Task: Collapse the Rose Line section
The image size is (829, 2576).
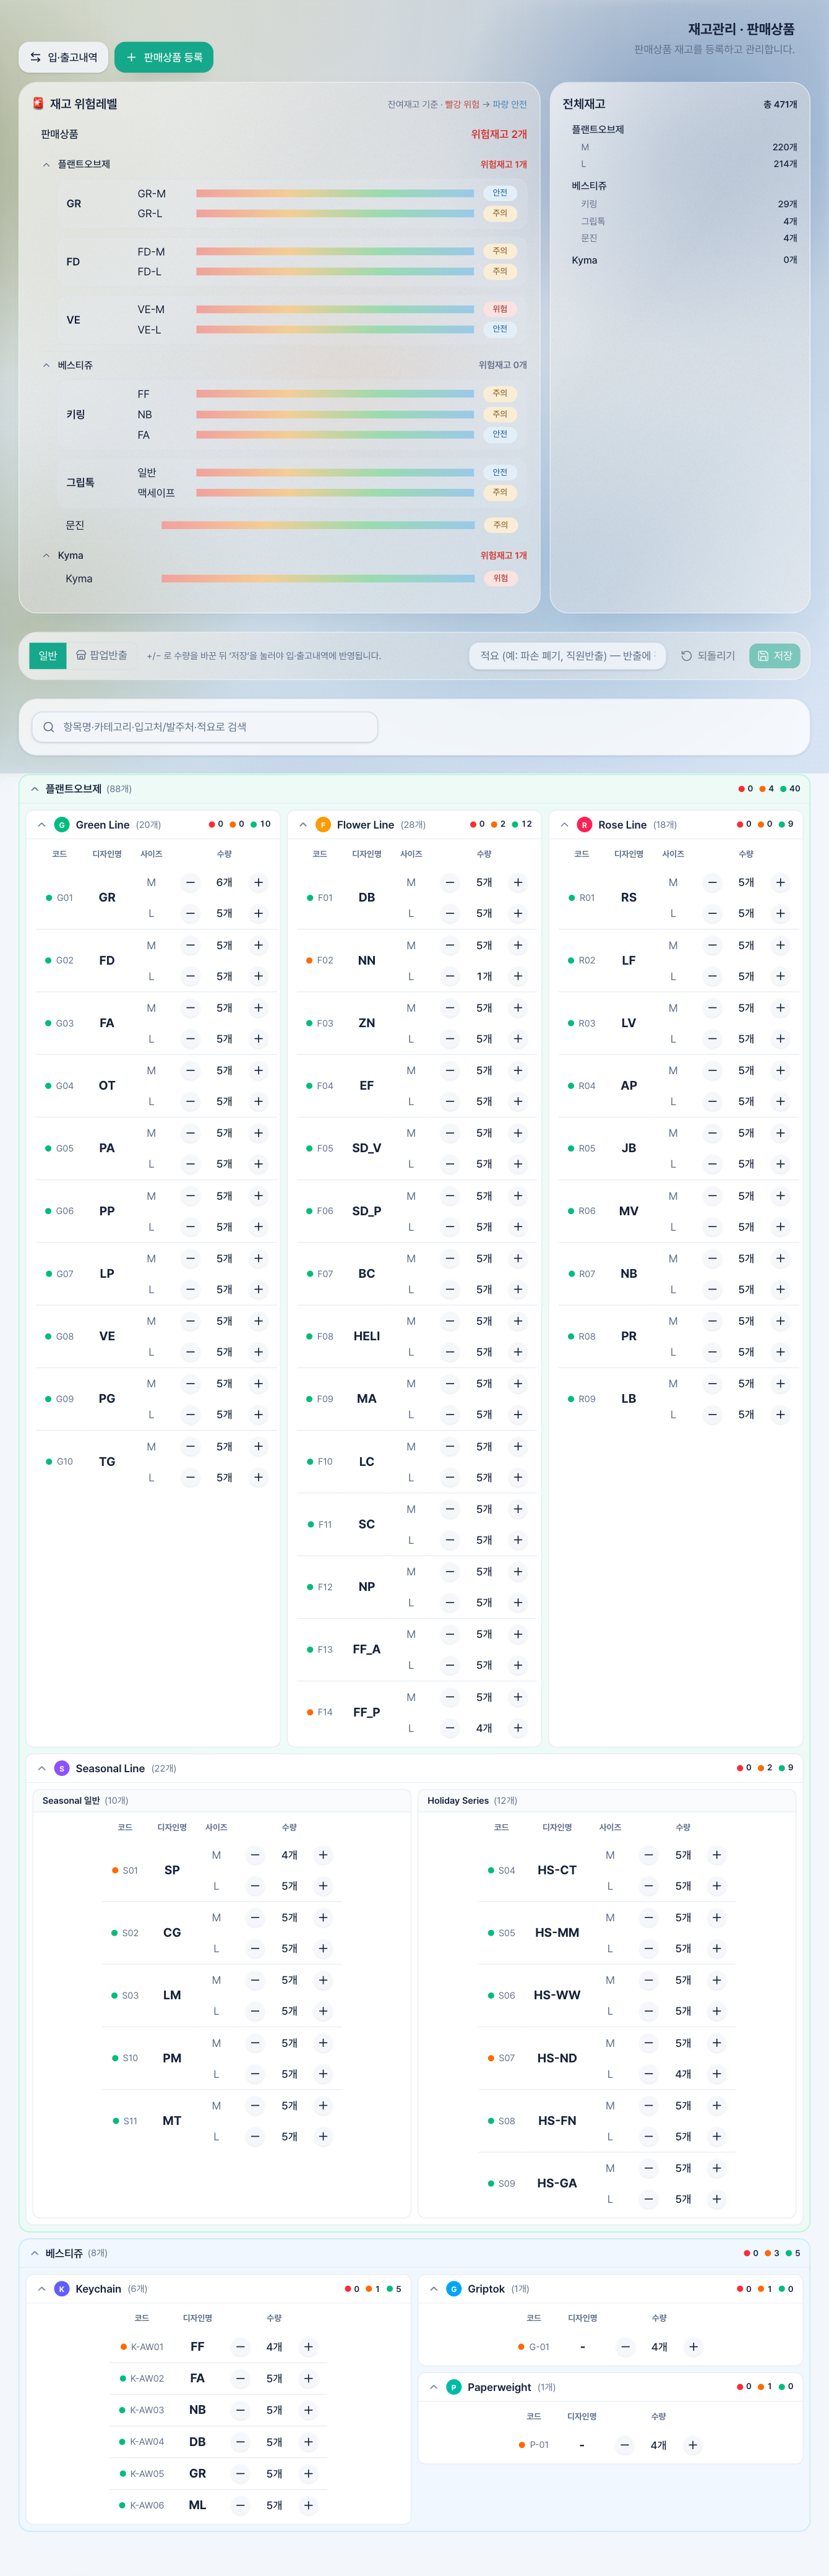Action: tap(564, 825)
